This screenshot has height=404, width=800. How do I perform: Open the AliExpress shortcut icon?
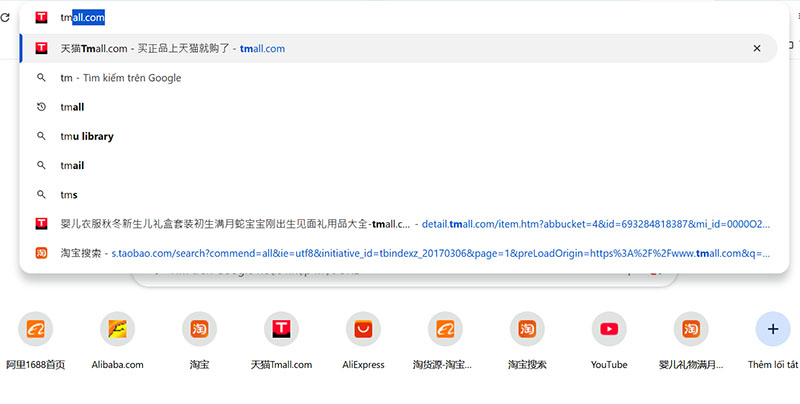[363, 328]
